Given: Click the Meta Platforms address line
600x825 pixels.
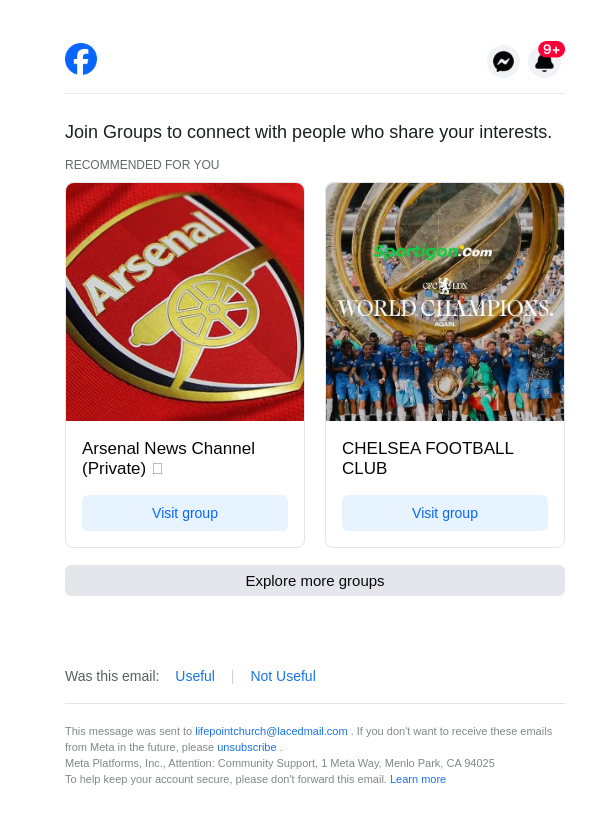Looking at the screenshot, I should [280, 763].
